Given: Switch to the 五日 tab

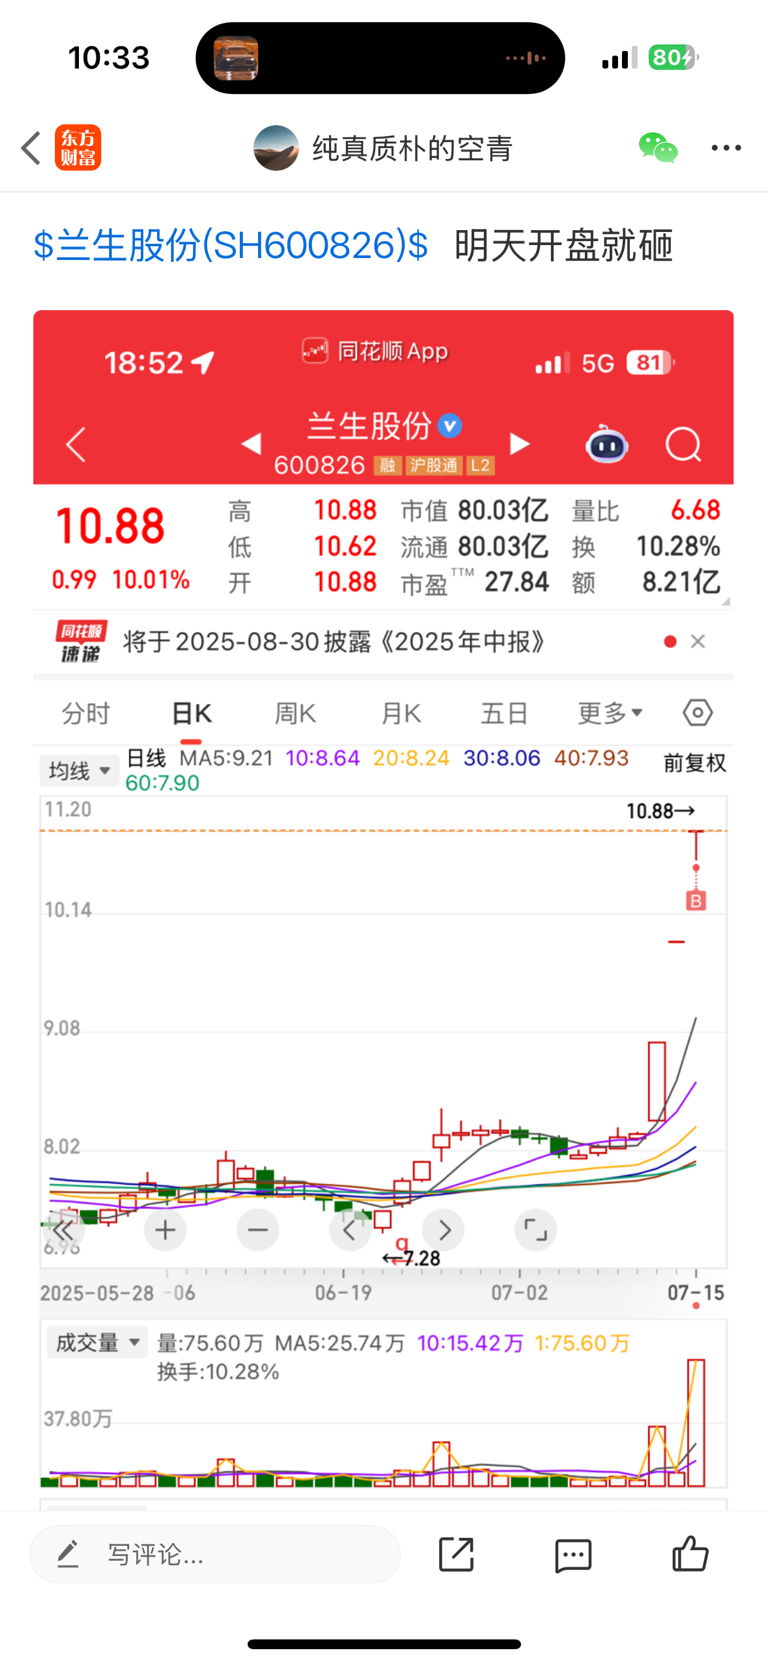Looking at the screenshot, I should pos(504,713).
